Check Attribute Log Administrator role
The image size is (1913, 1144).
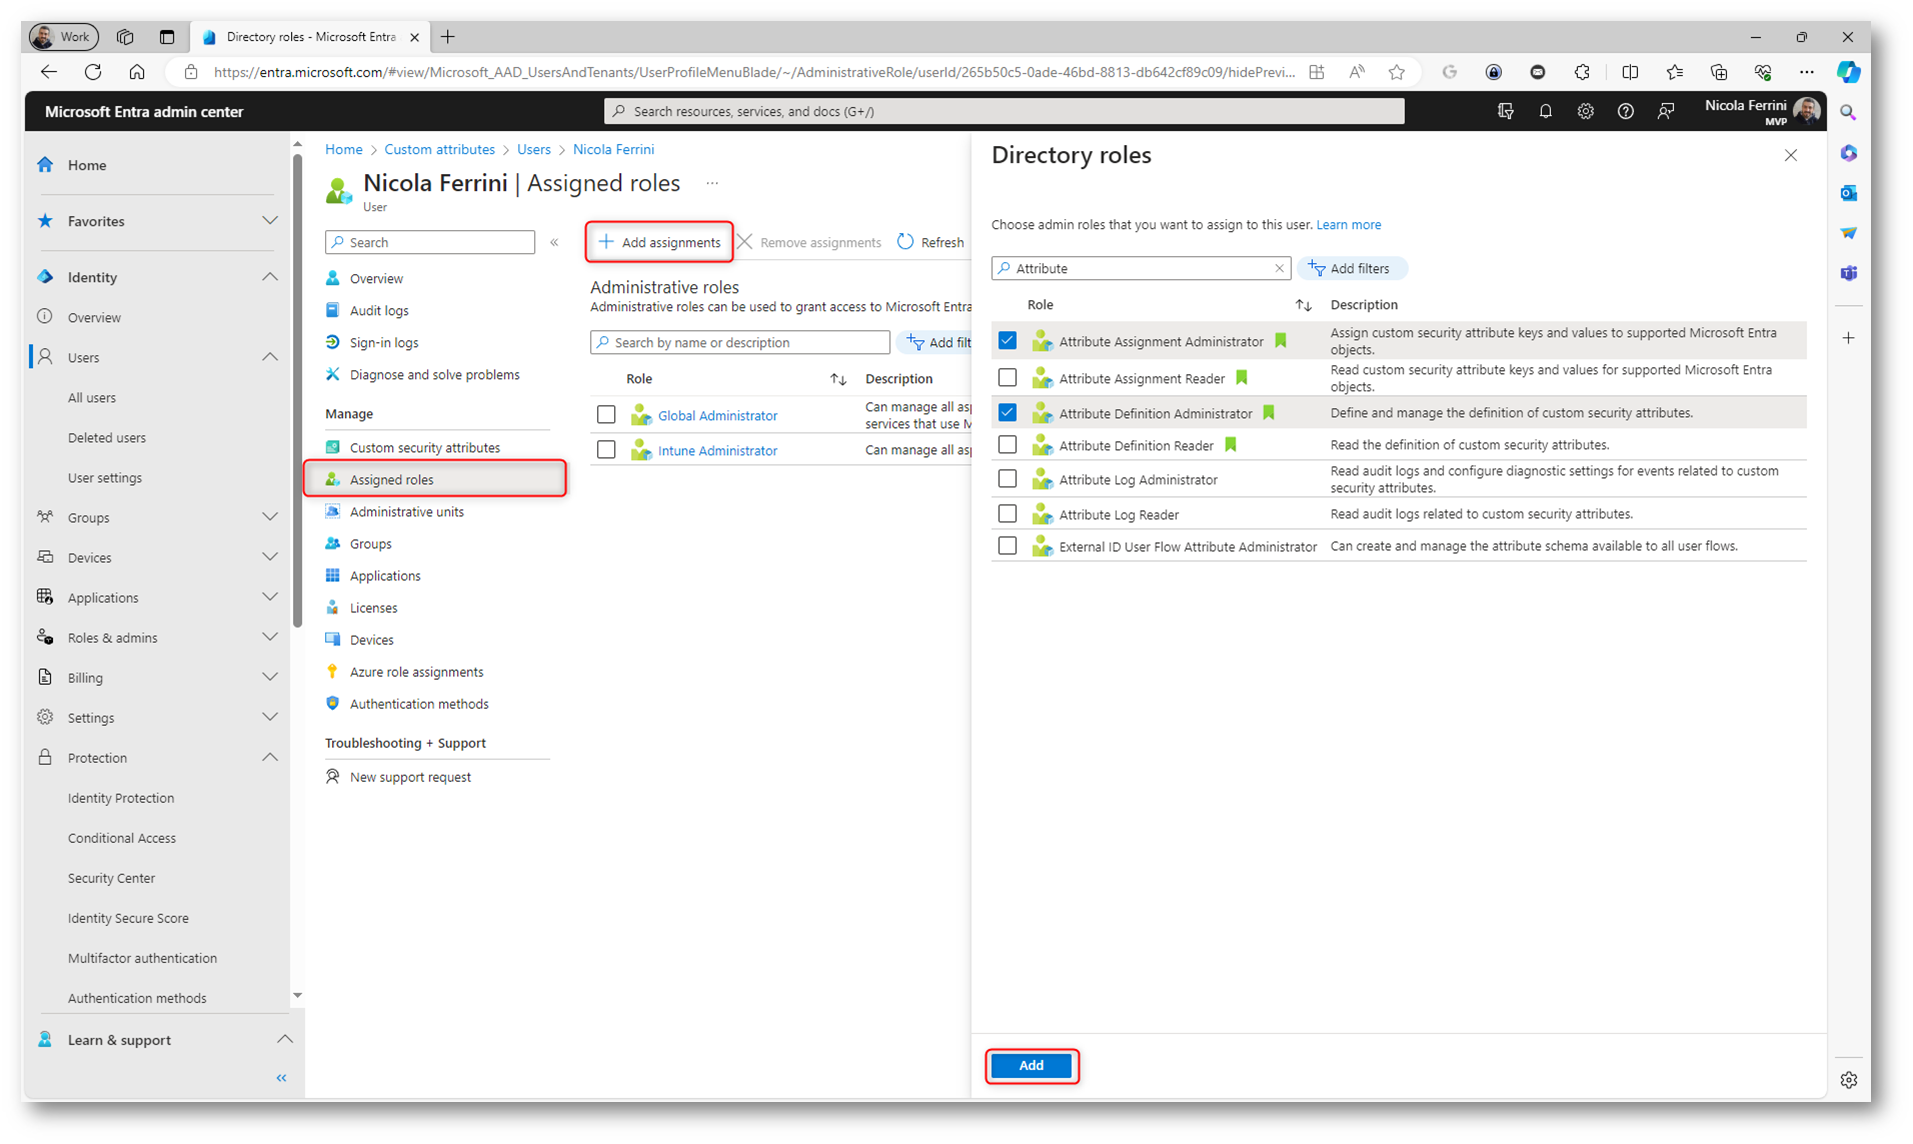coord(1007,479)
